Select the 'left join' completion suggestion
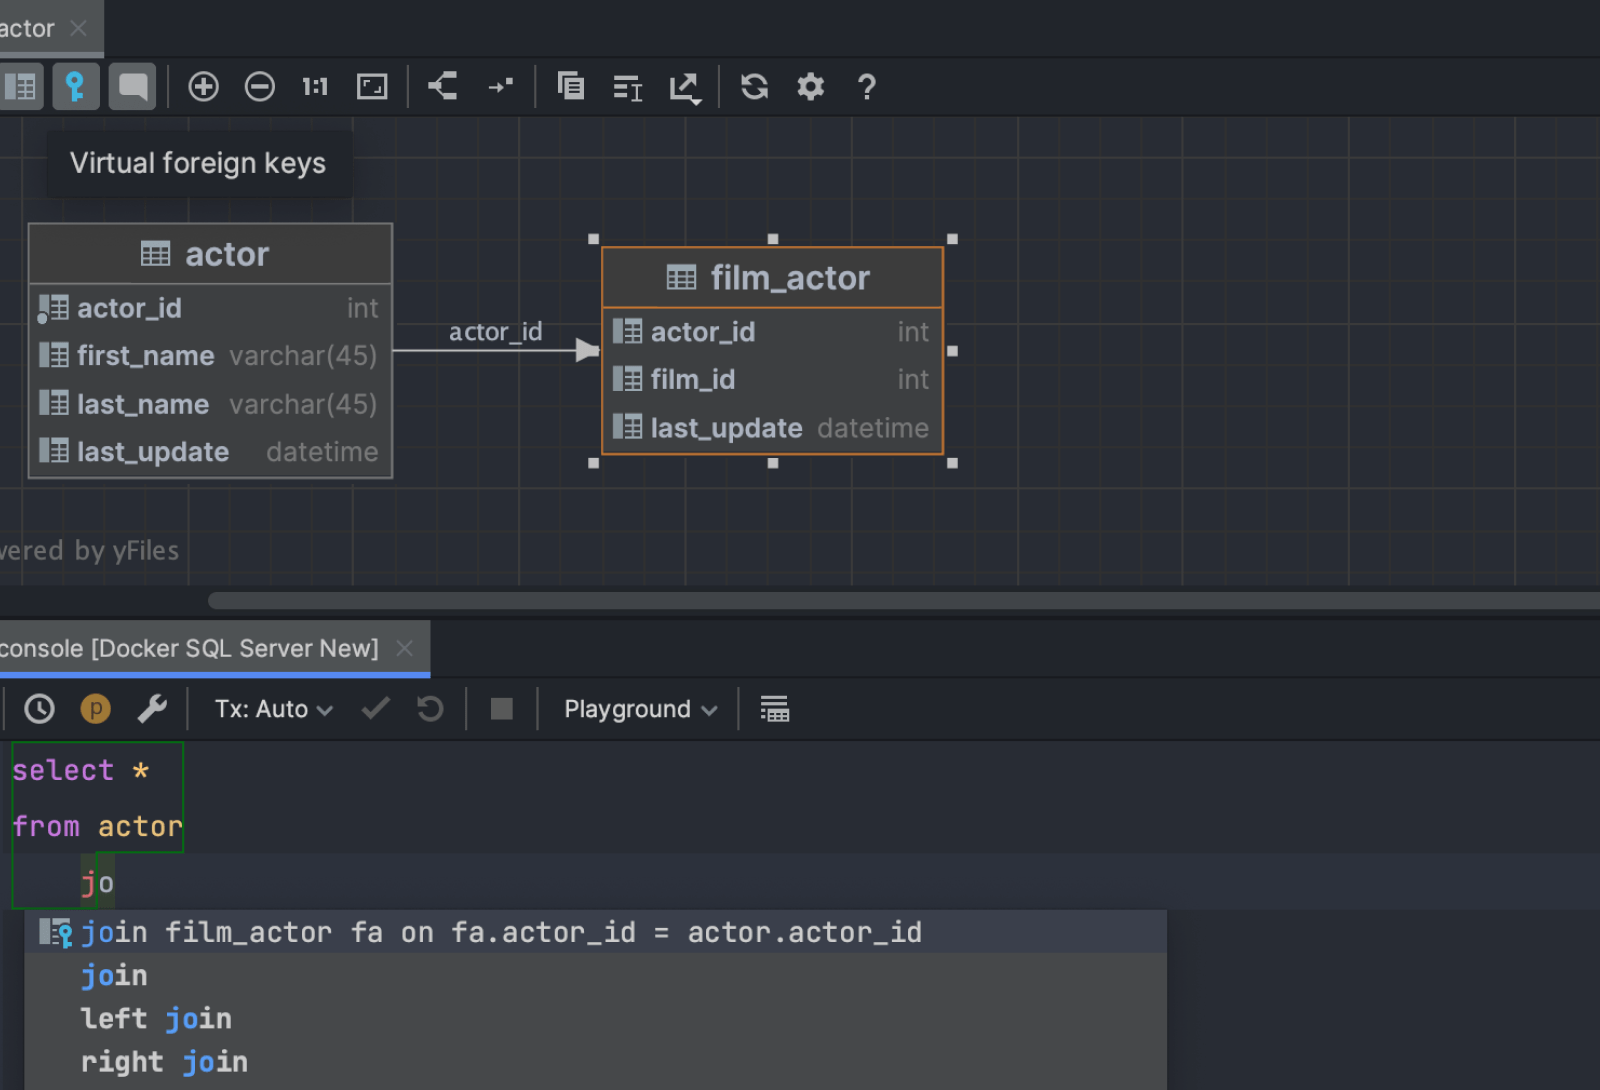This screenshot has width=1600, height=1090. coord(156,1018)
